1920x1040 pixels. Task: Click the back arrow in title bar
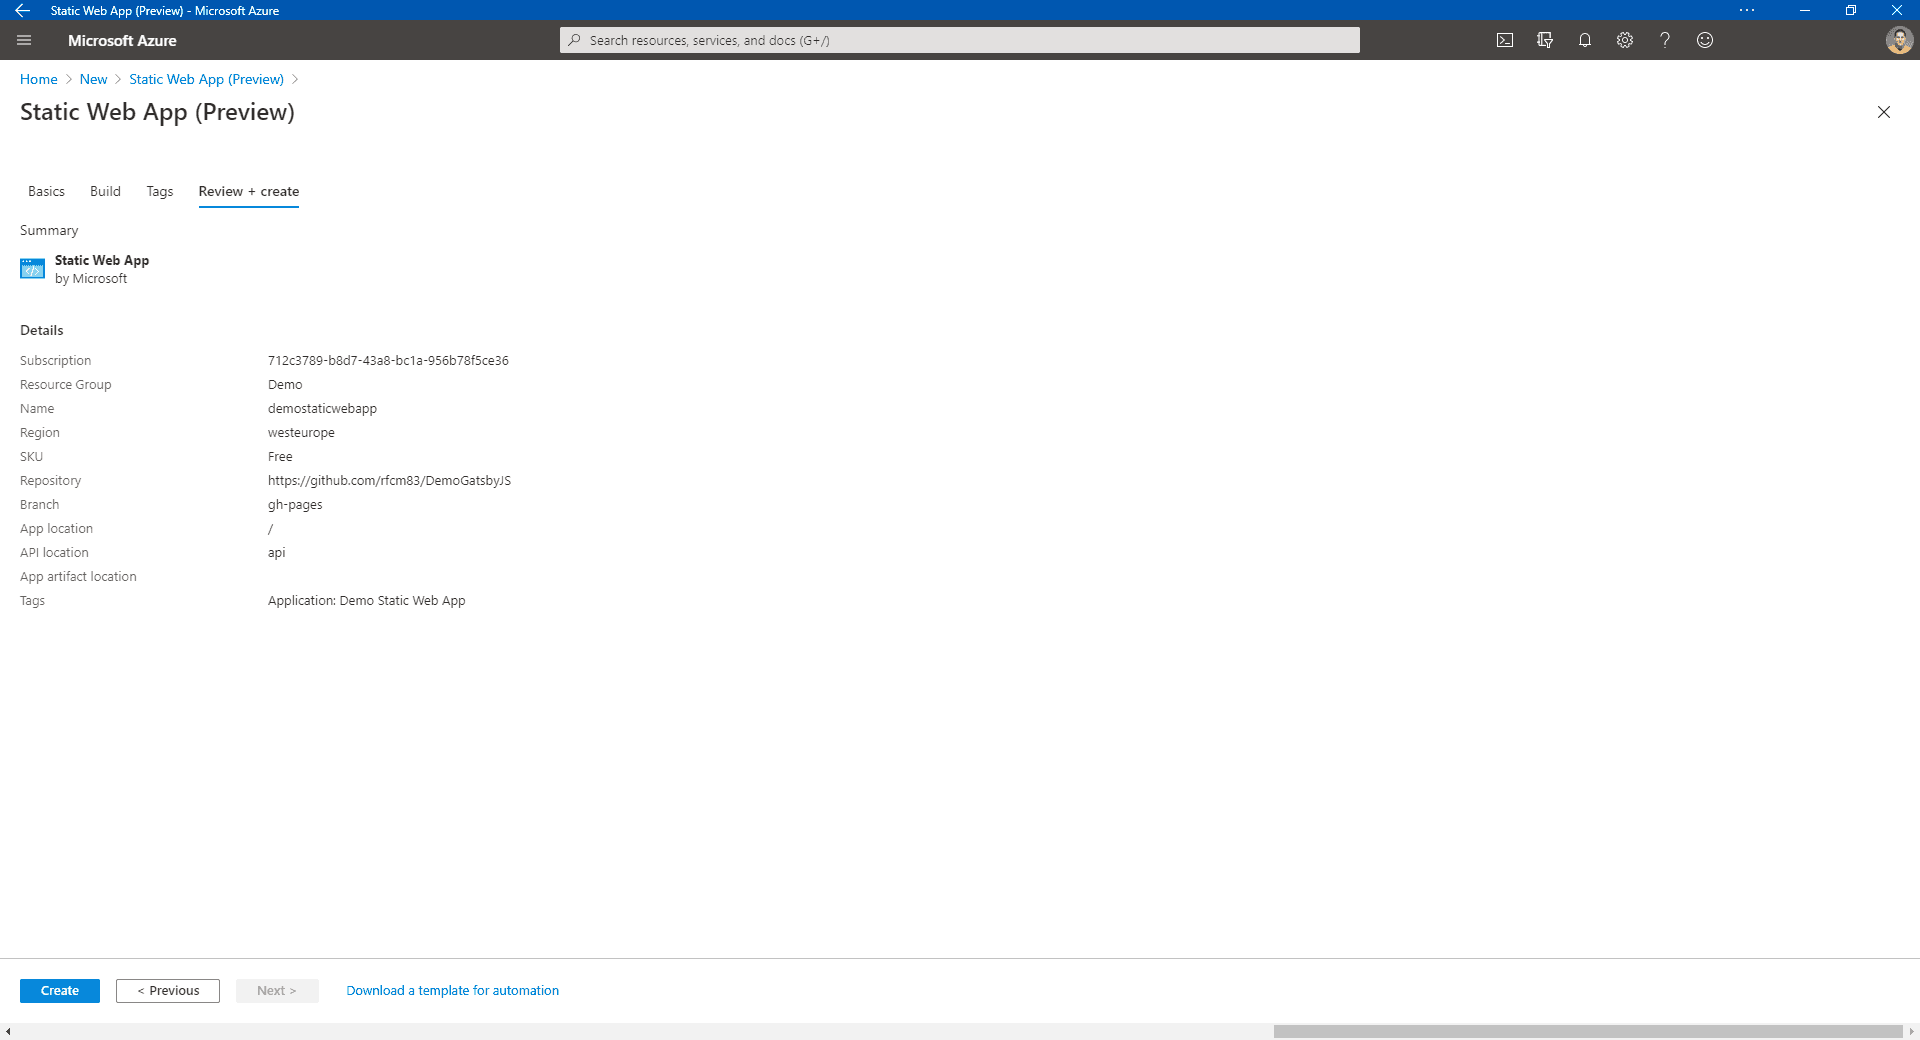pos(22,10)
